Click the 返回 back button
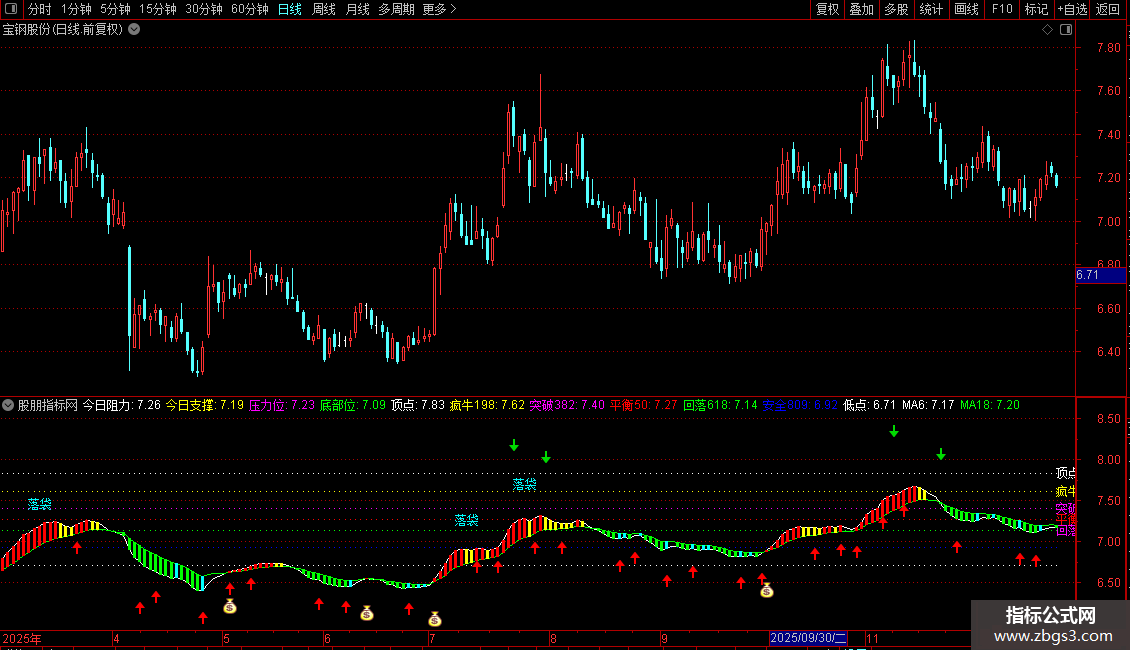Image resolution: width=1130 pixels, height=650 pixels. [1108, 9]
